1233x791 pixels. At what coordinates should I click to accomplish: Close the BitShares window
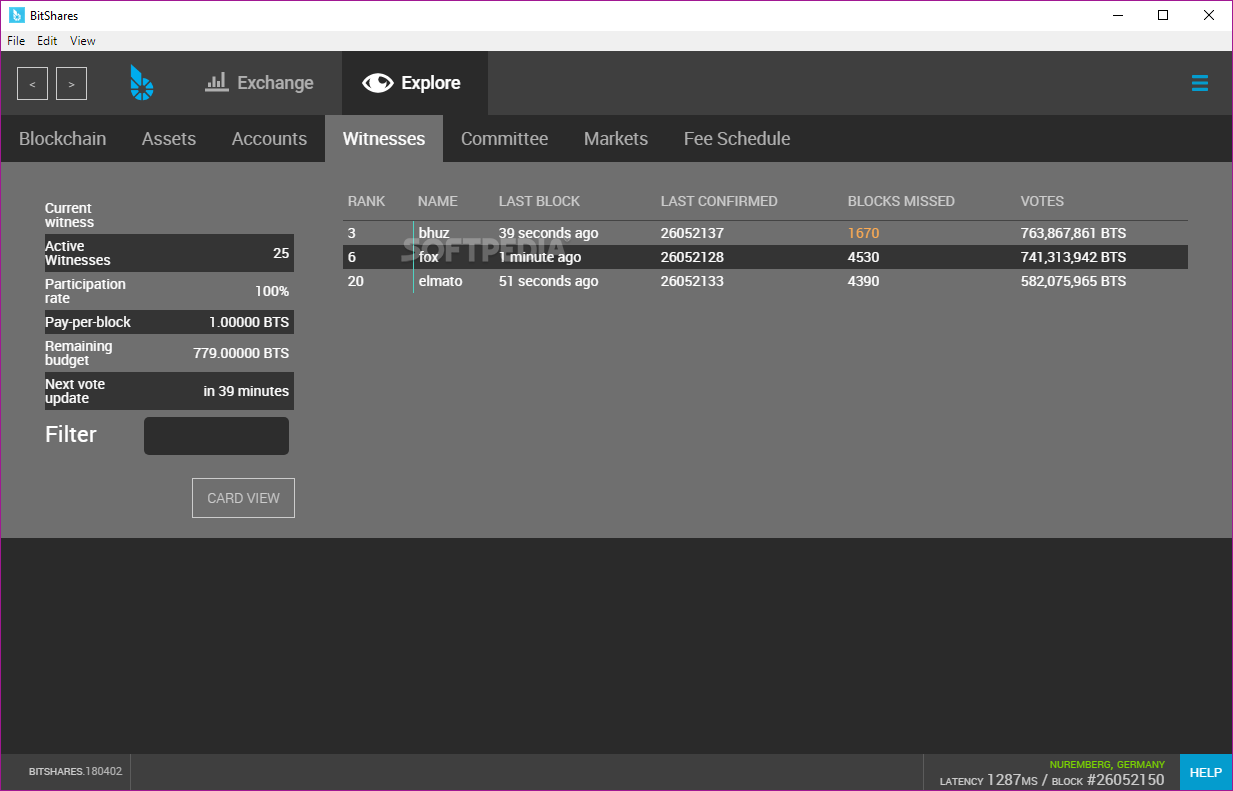pos(1209,15)
